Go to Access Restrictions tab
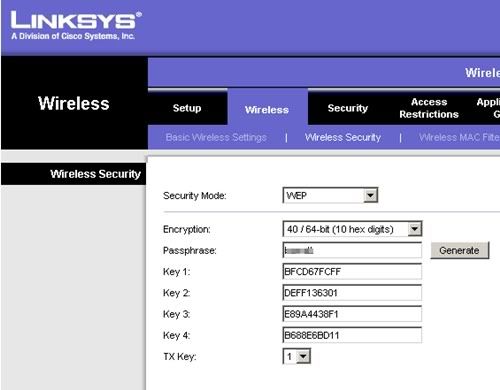 [x=429, y=108]
